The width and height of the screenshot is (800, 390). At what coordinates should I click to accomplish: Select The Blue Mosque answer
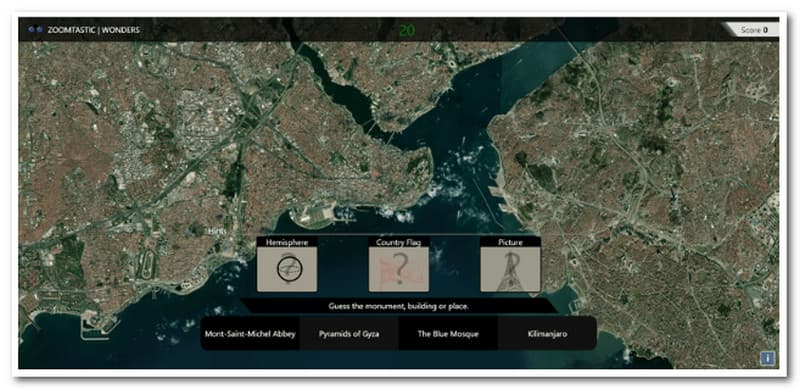pyautogui.click(x=448, y=334)
